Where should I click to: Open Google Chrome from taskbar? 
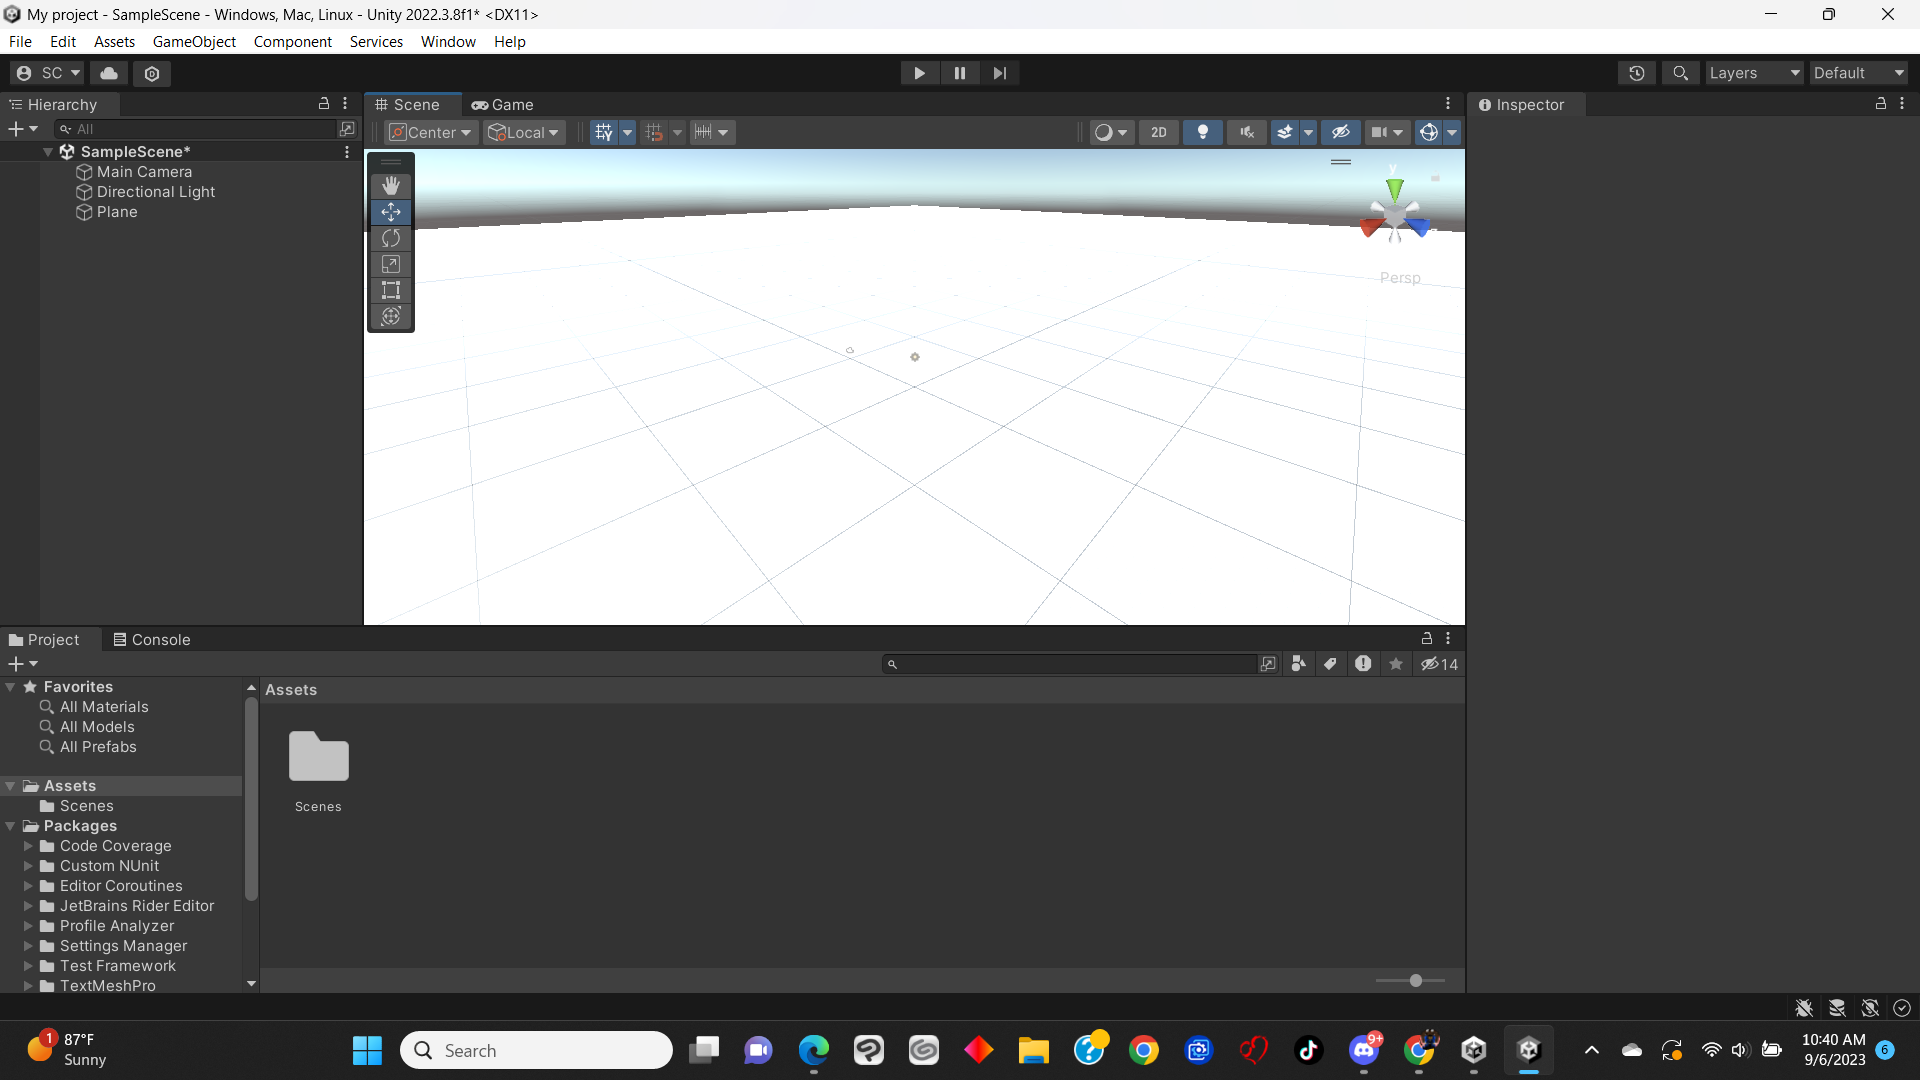1143,1050
